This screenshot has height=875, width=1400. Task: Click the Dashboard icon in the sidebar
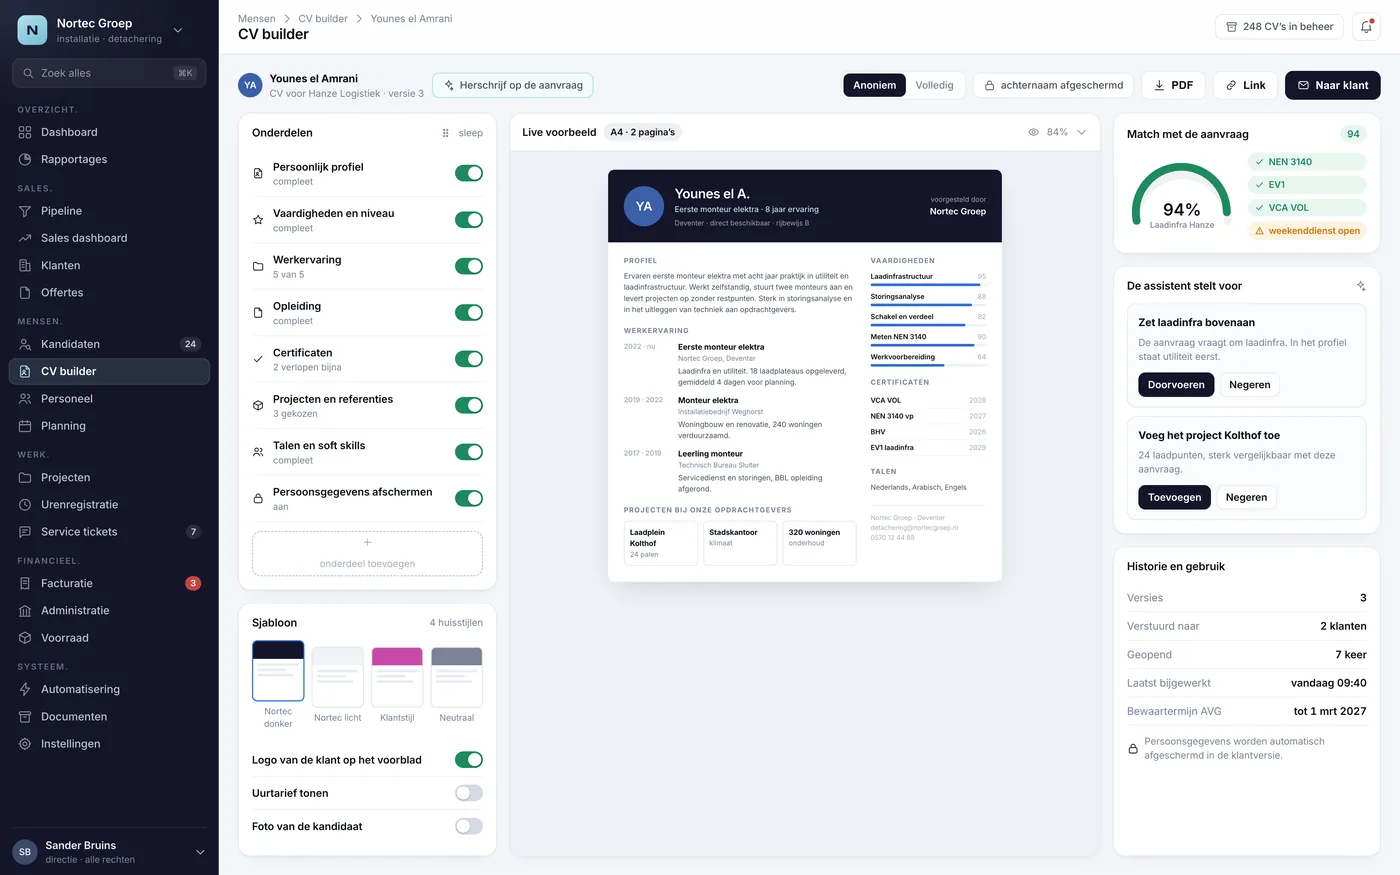tap(25, 132)
